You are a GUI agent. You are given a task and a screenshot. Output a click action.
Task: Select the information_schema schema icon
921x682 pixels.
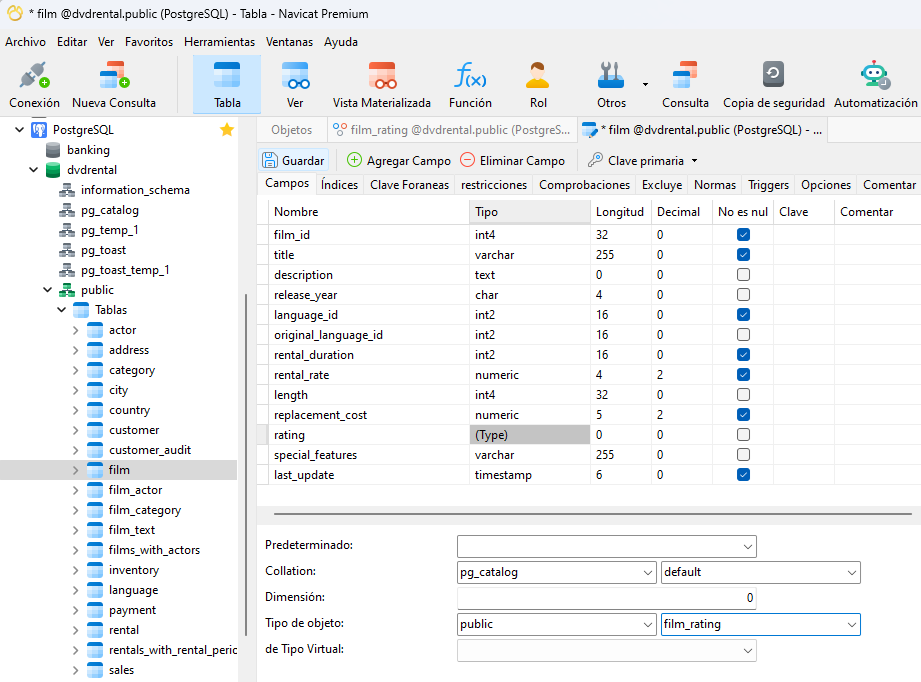[x=67, y=190]
